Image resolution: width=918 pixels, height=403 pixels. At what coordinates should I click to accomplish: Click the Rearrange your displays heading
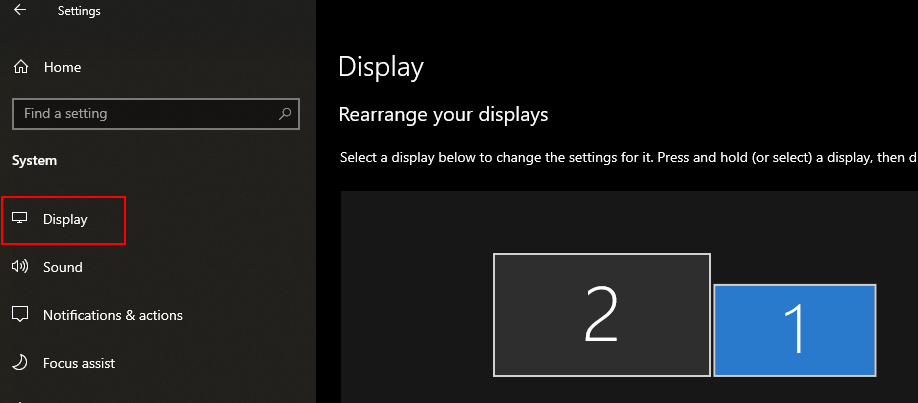coord(443,114)
